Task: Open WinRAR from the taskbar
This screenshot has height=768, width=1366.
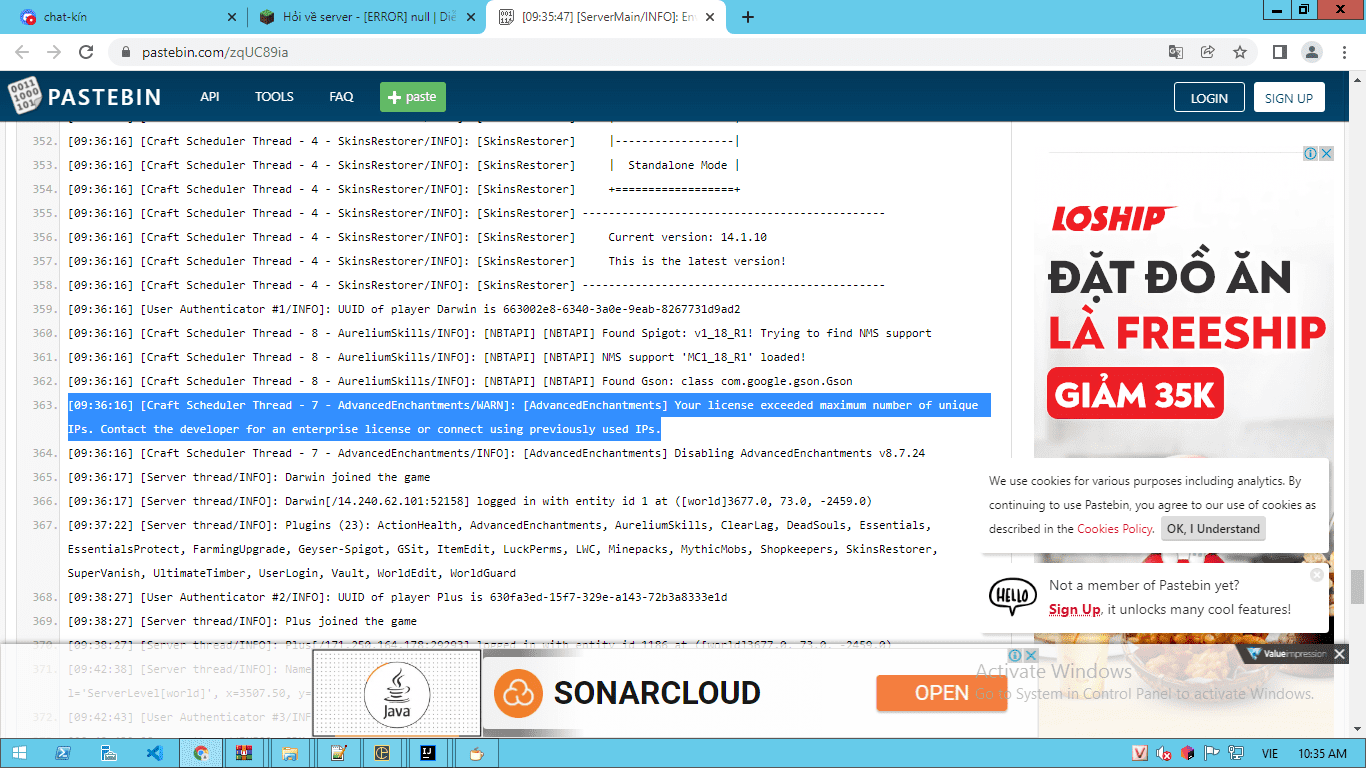Action: [244, 753]
